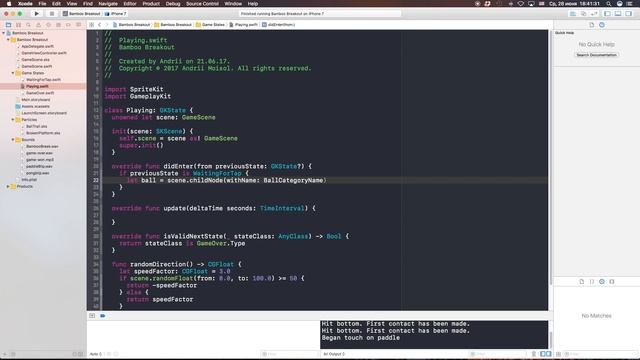This screenshot has width=640, height=360.
Task: Click the related items grid icon in jump bar
Action: coord(91,25)
